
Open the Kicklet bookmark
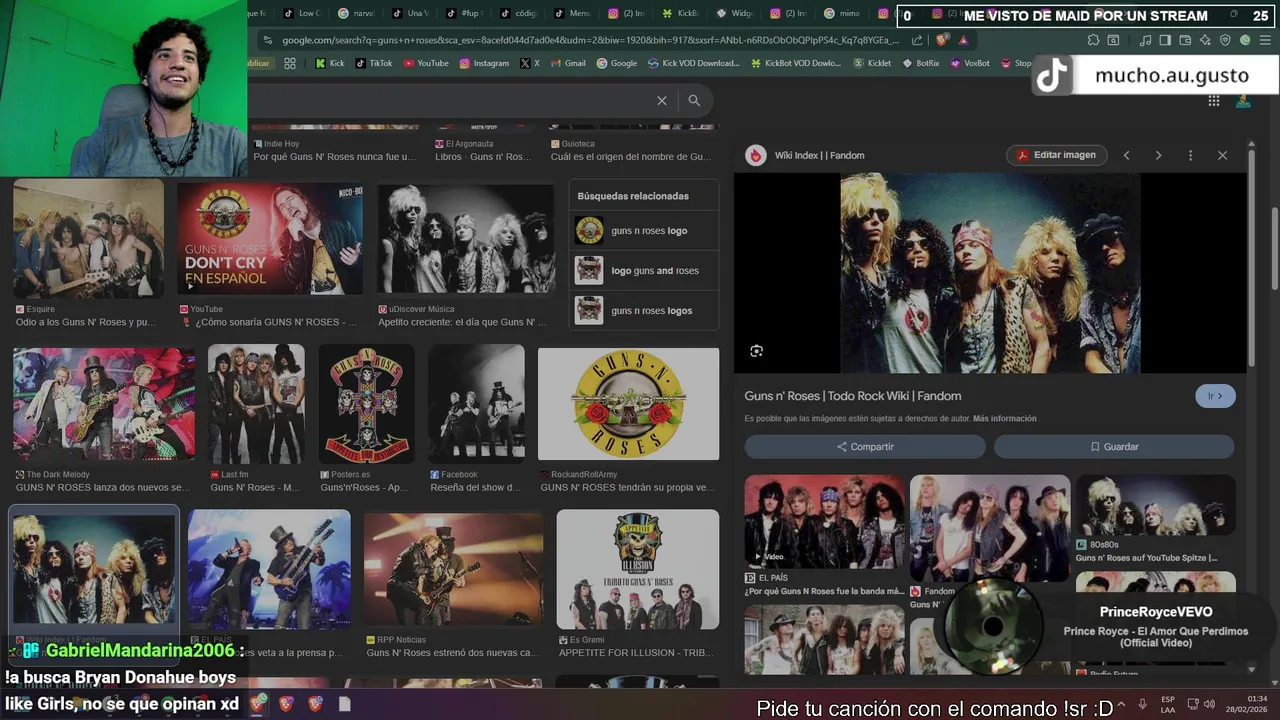(872, 63)
